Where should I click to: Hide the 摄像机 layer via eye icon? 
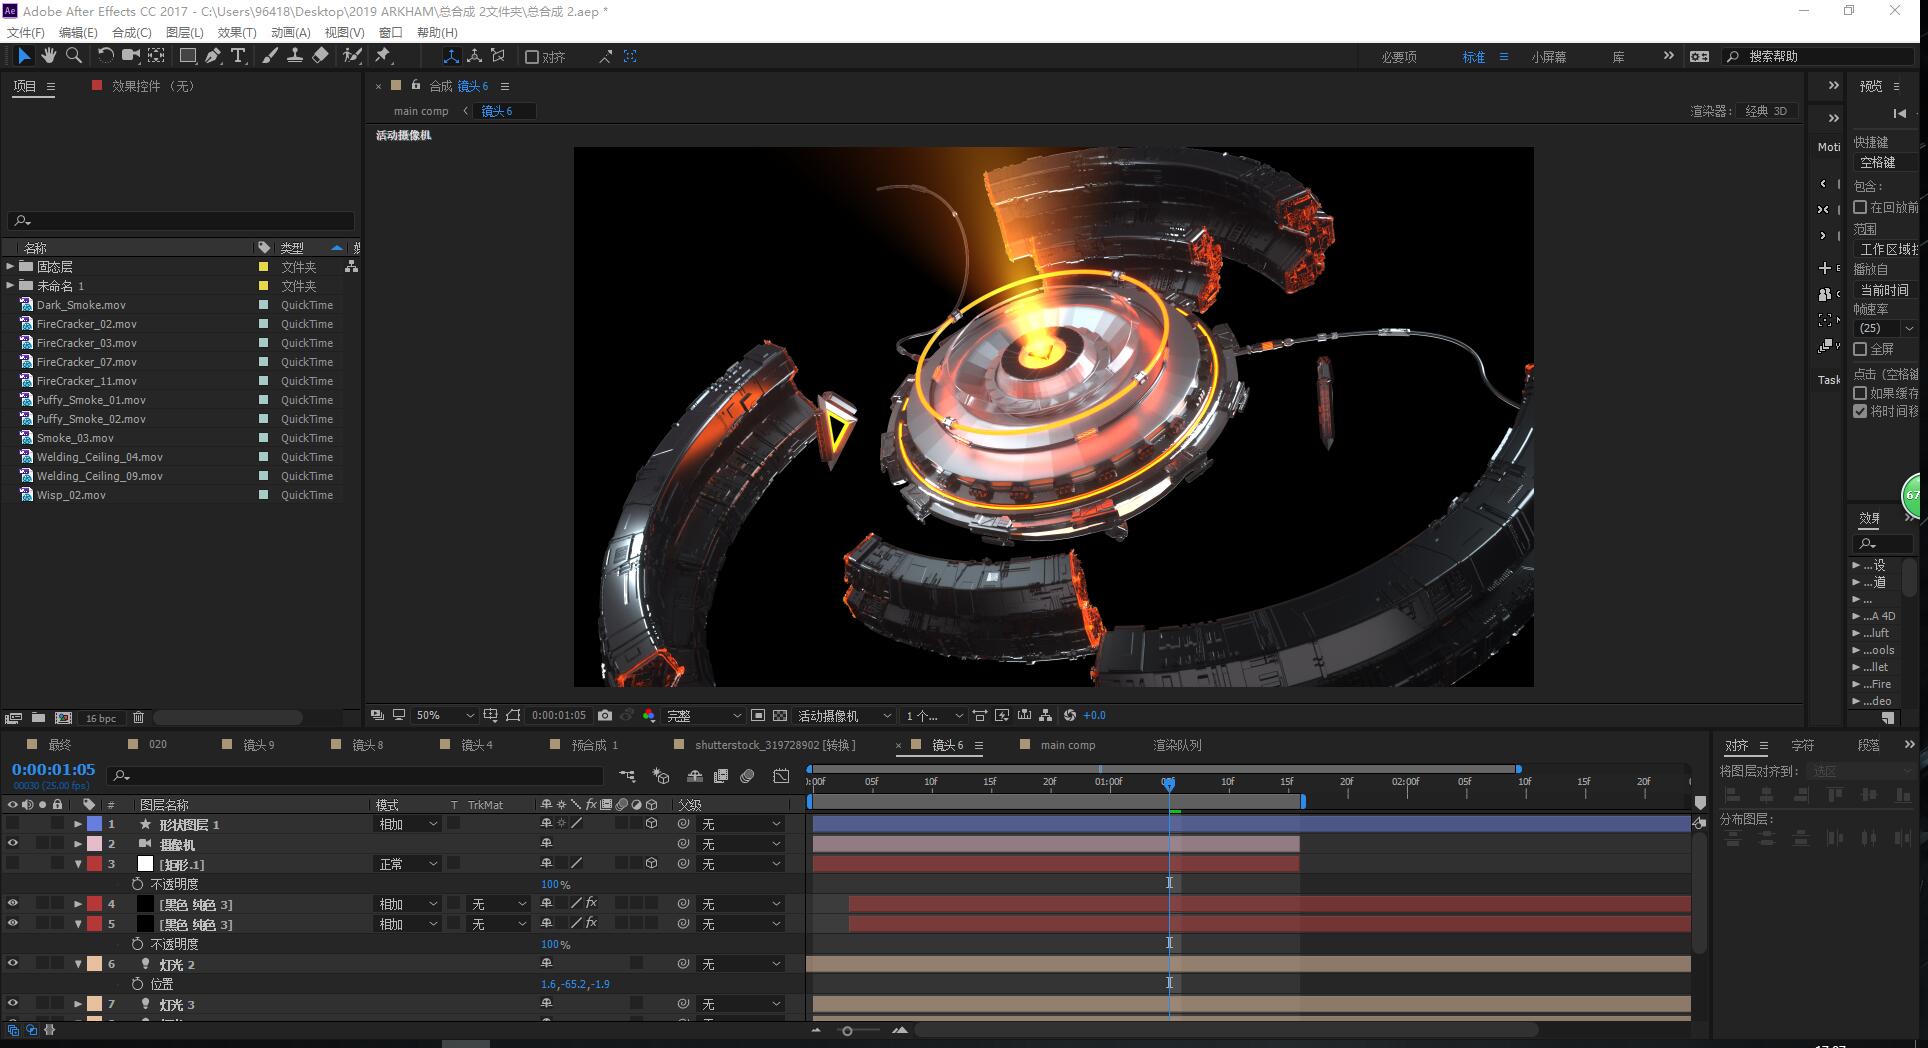click(13, 844)
